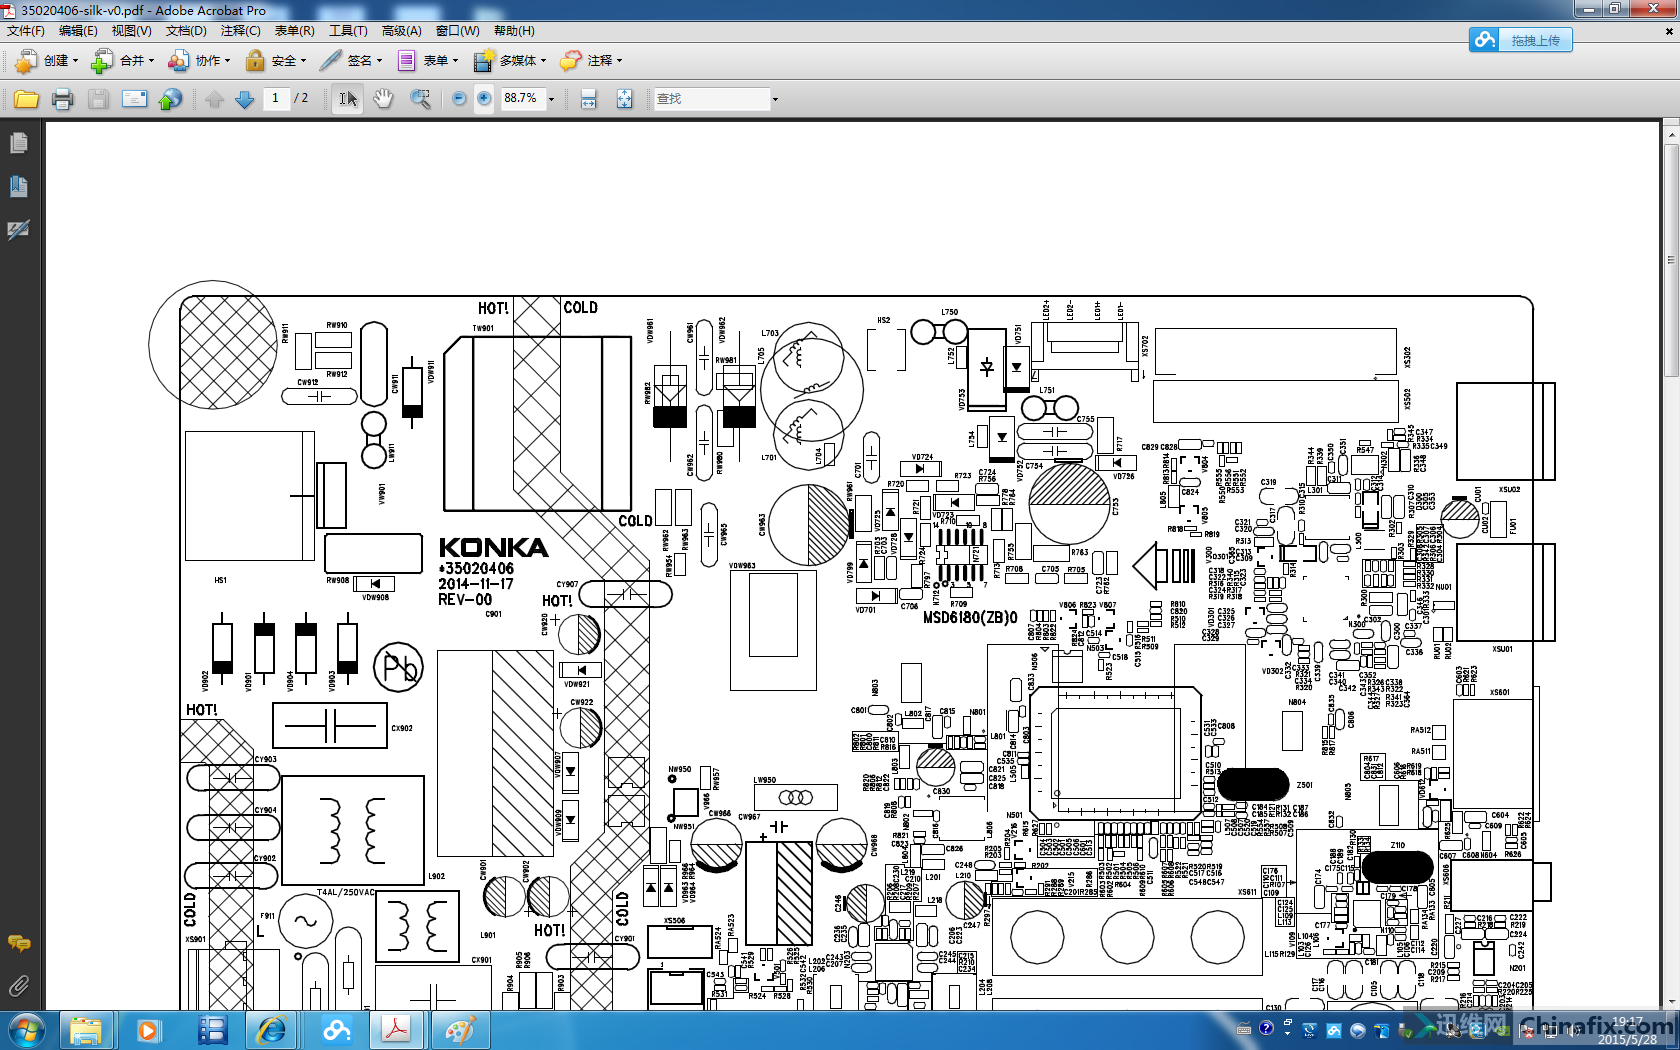The width and height of the screenshot is (1680, 1050).
Task: Open the Bookmarks panel in sidebar
Action: pyautogui.click(x=18, y=187)
